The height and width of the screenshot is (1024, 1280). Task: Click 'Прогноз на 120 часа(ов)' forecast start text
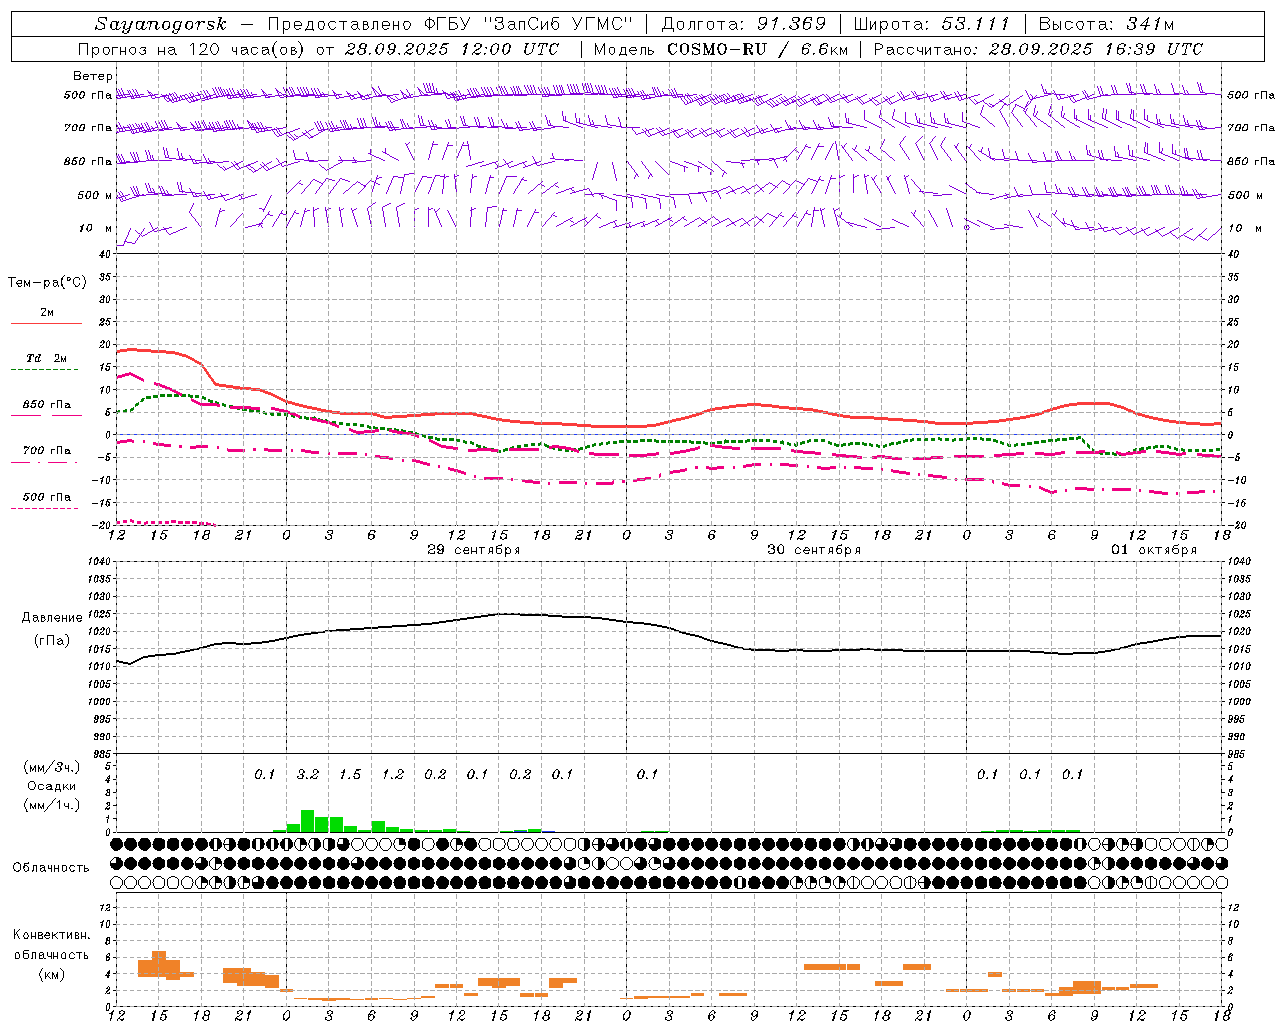tap(191, 49)
